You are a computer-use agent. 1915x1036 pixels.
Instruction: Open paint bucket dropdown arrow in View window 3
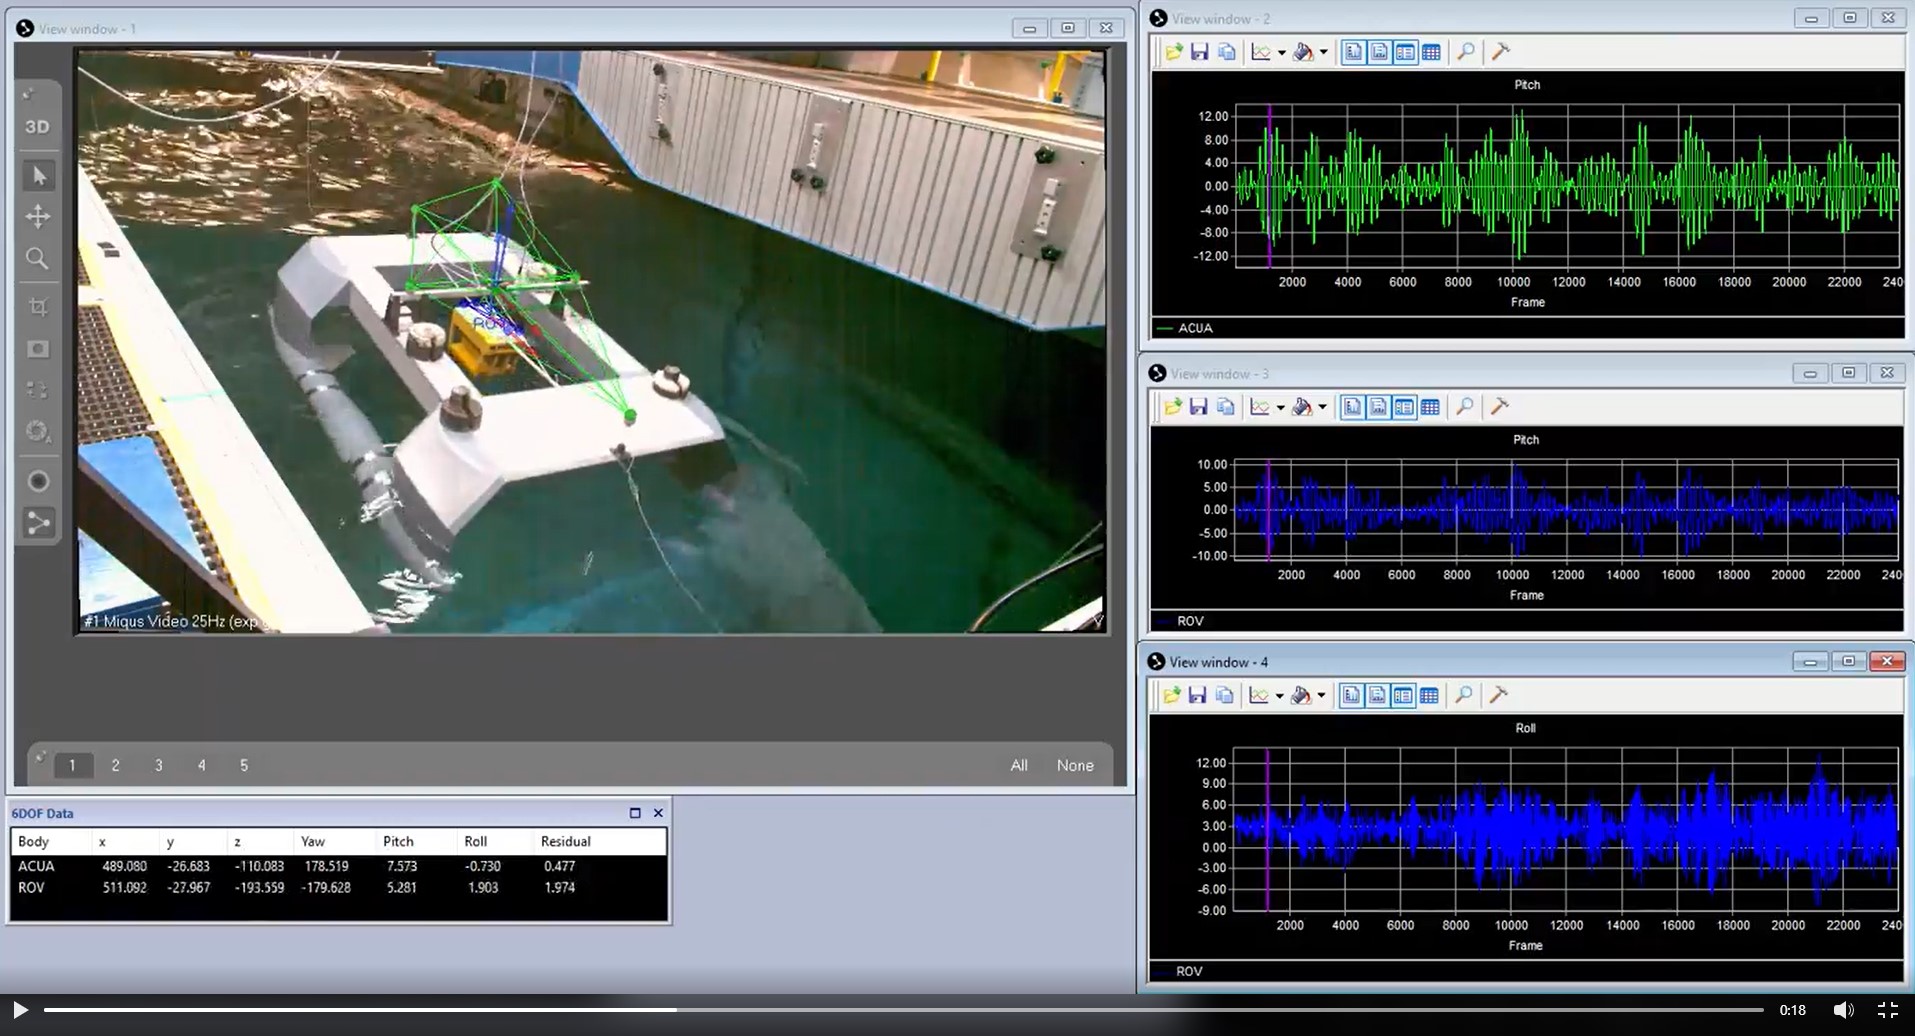point(1322,408)
